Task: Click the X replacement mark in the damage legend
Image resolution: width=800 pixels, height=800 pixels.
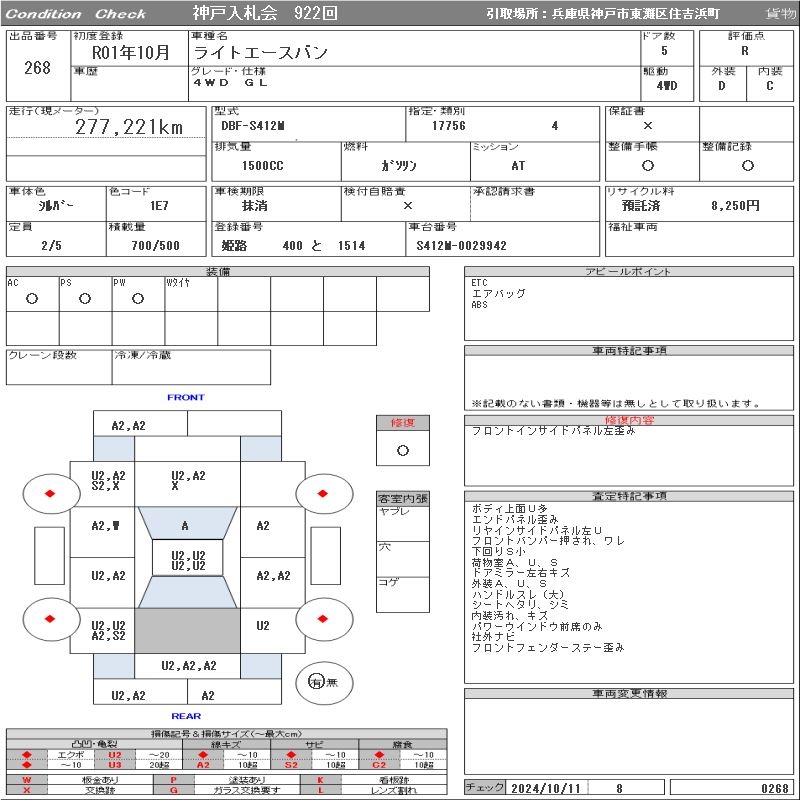Action: (27, 790)
